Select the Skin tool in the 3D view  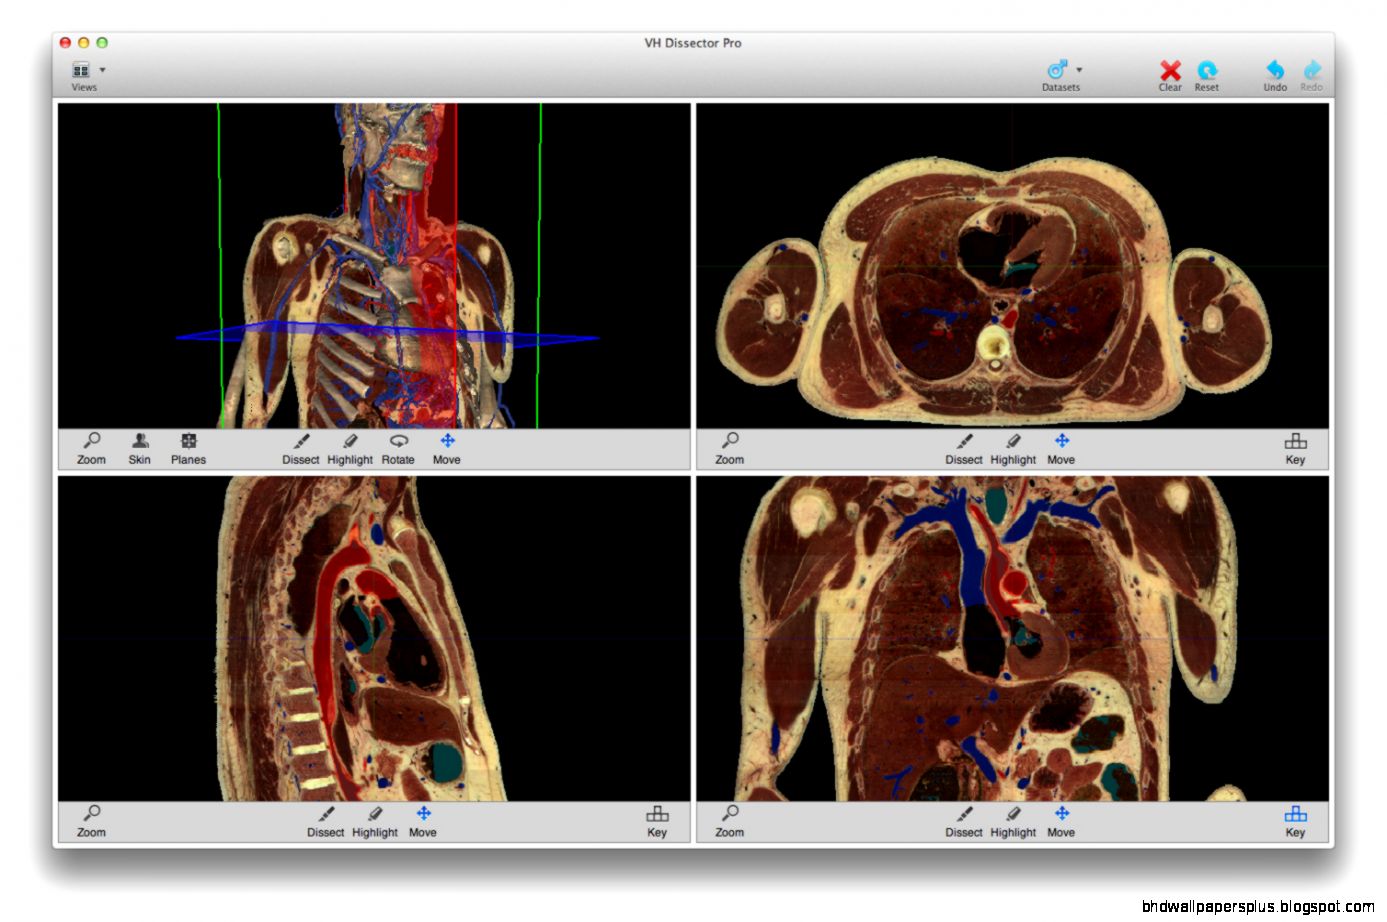point(139,448)
